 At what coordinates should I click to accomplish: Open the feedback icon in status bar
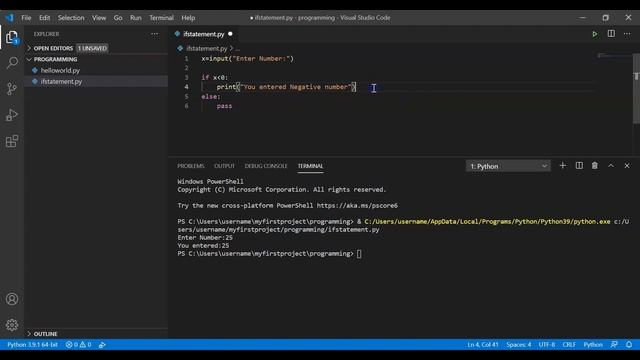pos(614,344)
